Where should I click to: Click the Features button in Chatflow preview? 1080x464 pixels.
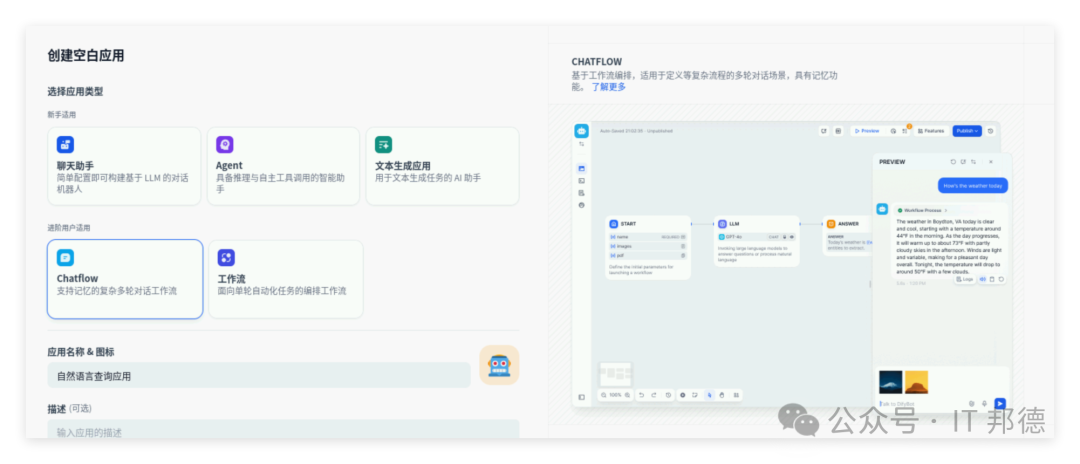click(930, 131)
